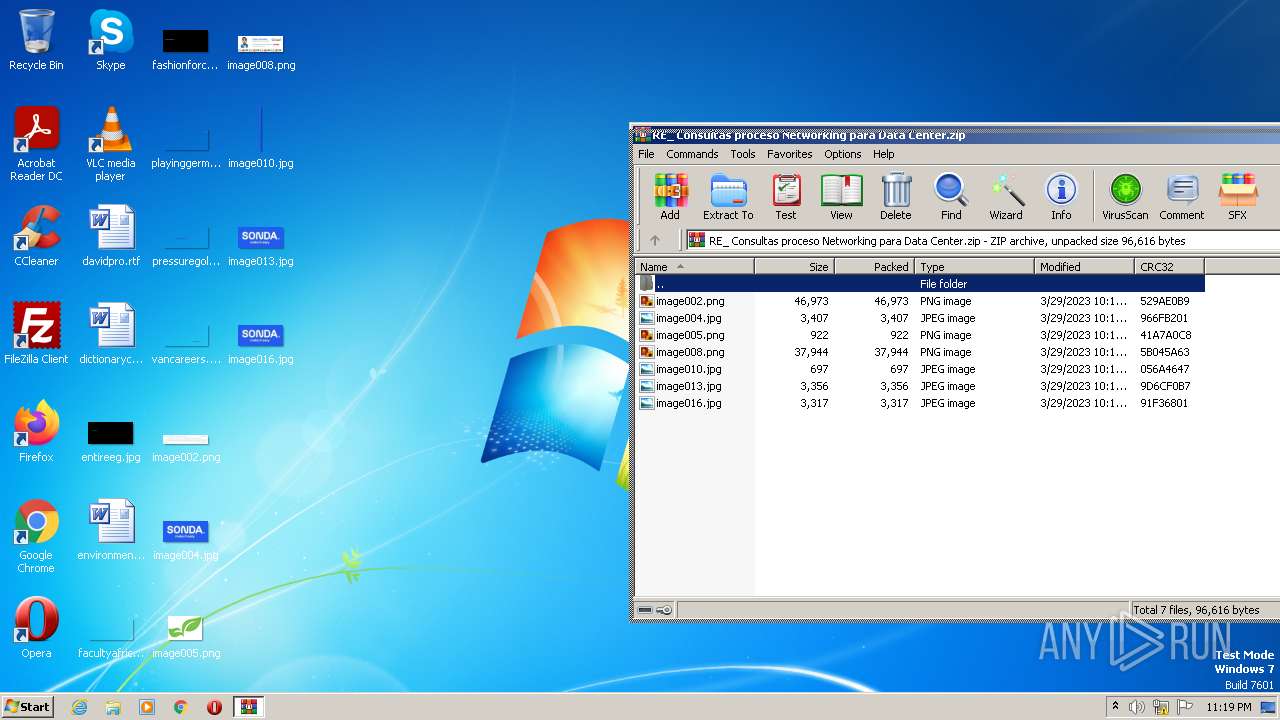Select image013.jpg in archive list
The width and height of the screenshot is (1280, 720).
[920, 386]
